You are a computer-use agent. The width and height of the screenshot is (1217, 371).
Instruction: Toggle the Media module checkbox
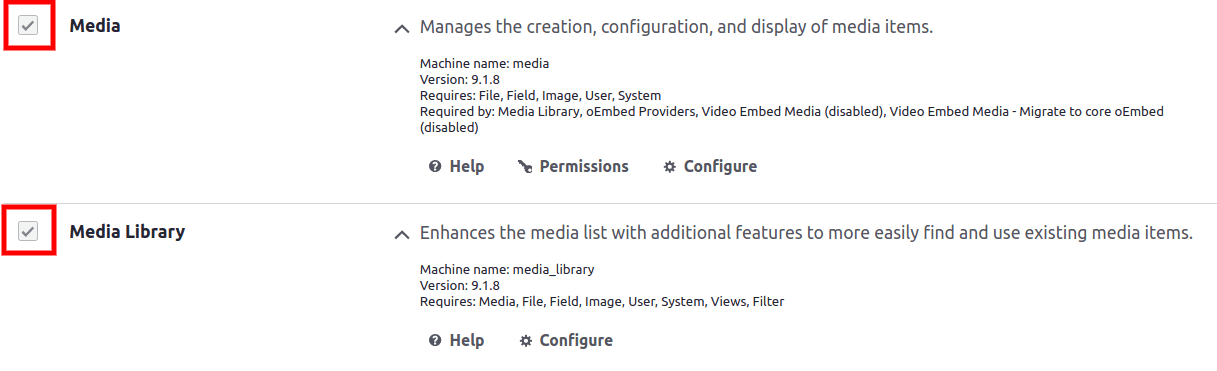tap(28, 26)
